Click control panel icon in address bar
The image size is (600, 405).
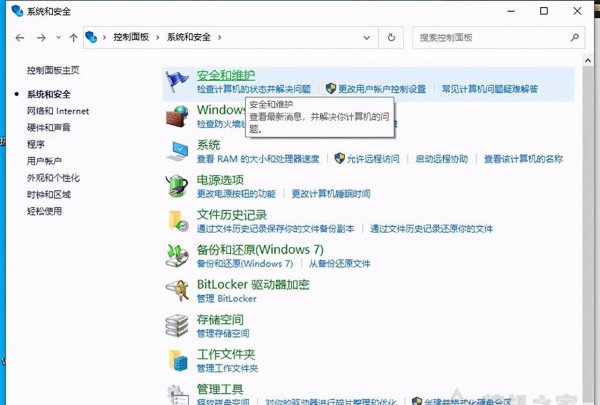pos(91,37)
